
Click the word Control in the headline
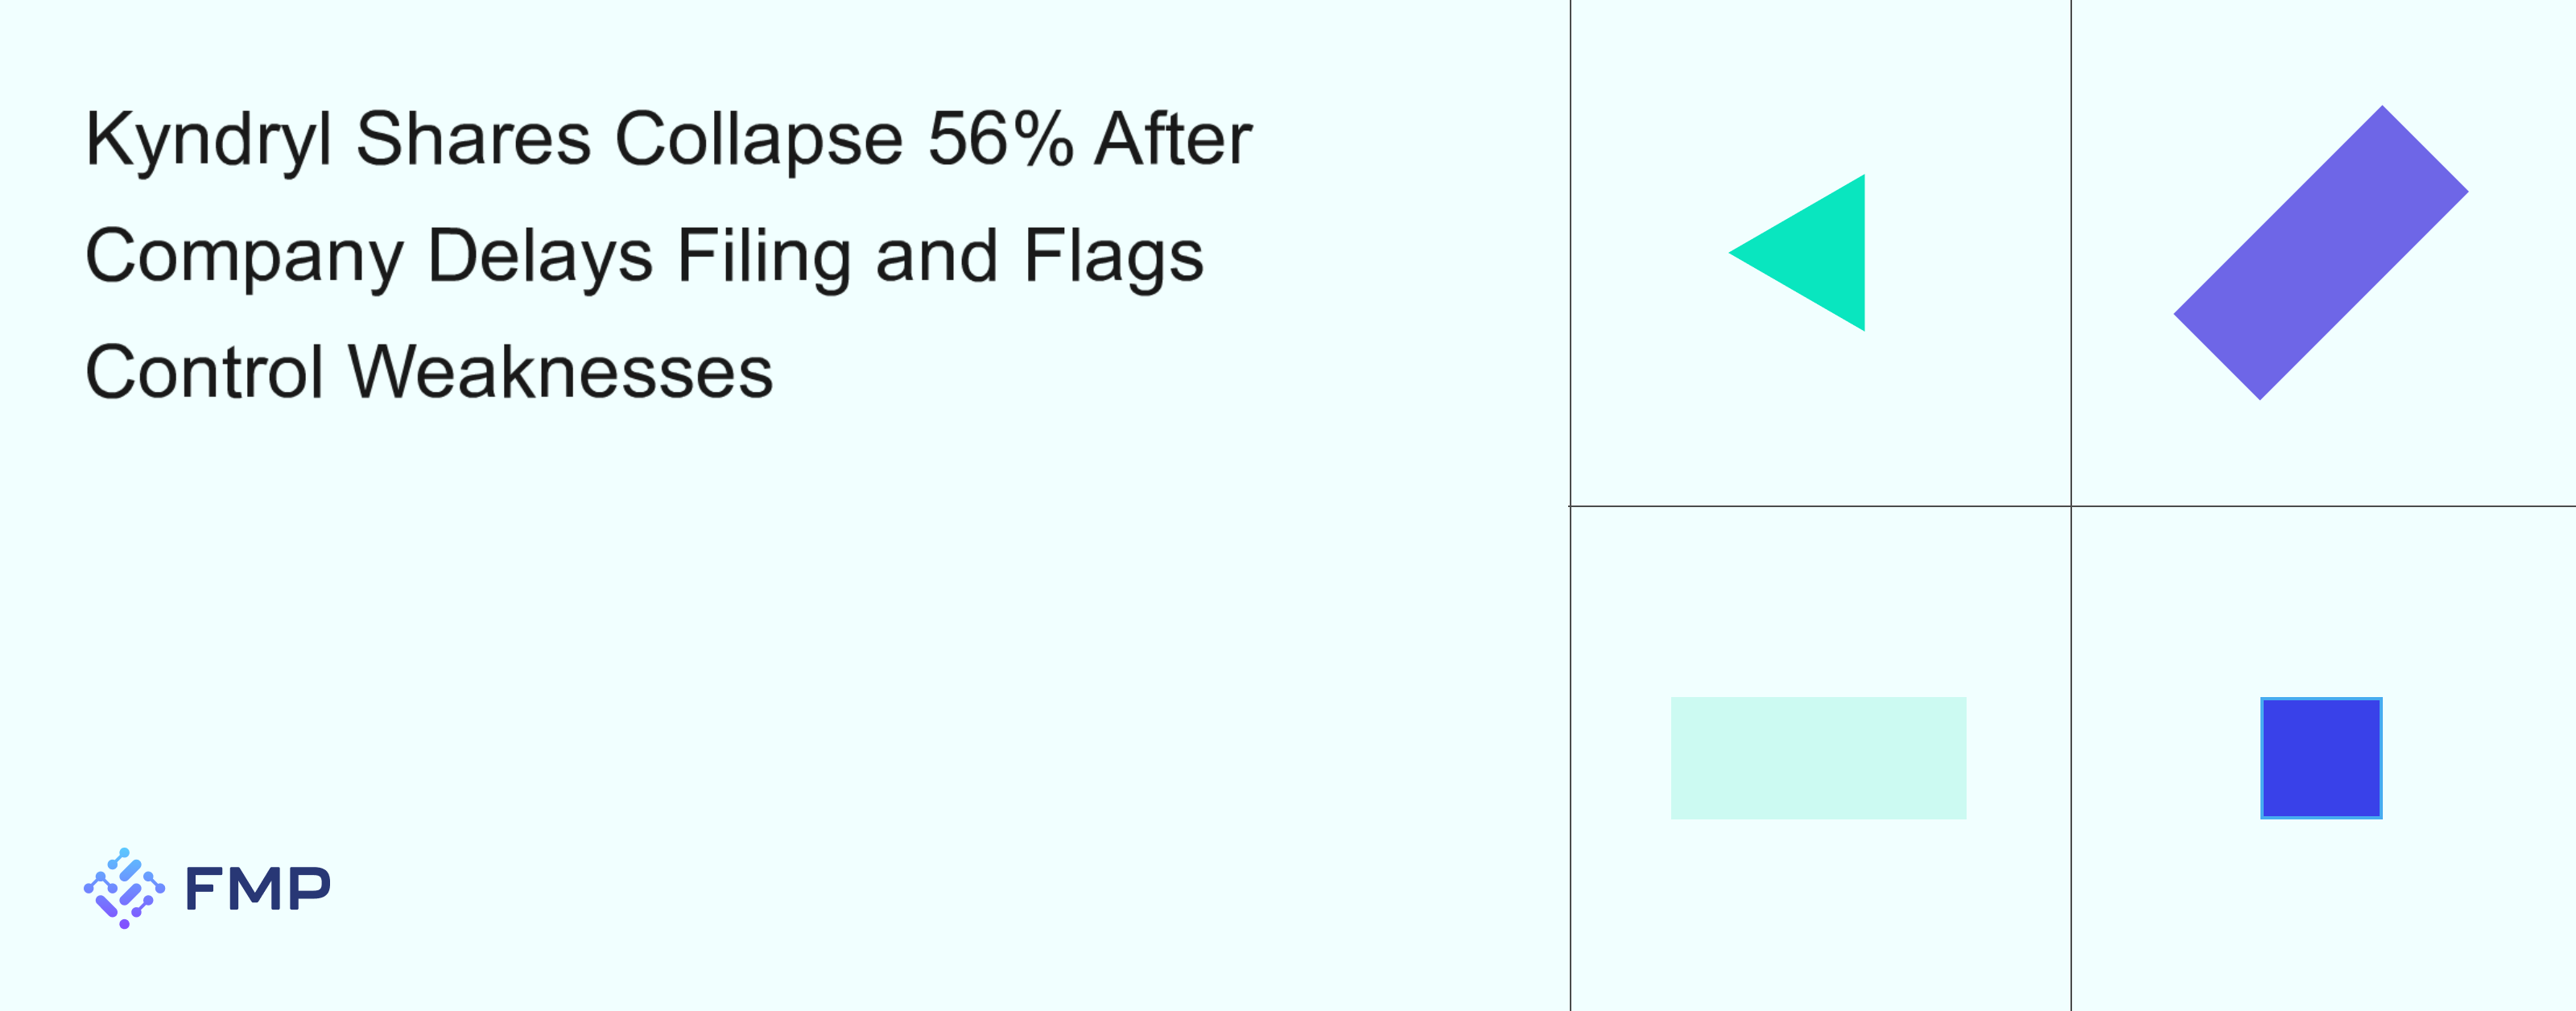click(x=204, y=372)
